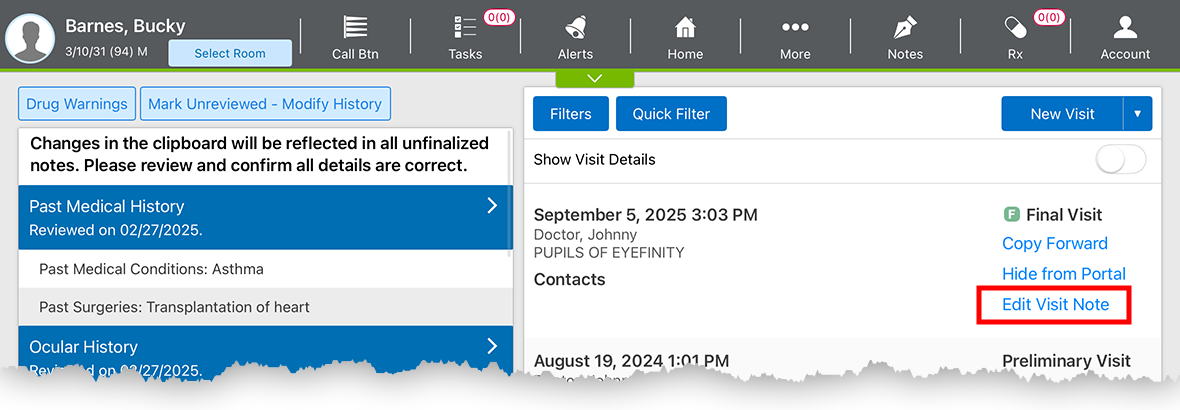Screen dimensions: 1180x410
Task: Go to Home via house icon
Action: click(x=685, y=28)
